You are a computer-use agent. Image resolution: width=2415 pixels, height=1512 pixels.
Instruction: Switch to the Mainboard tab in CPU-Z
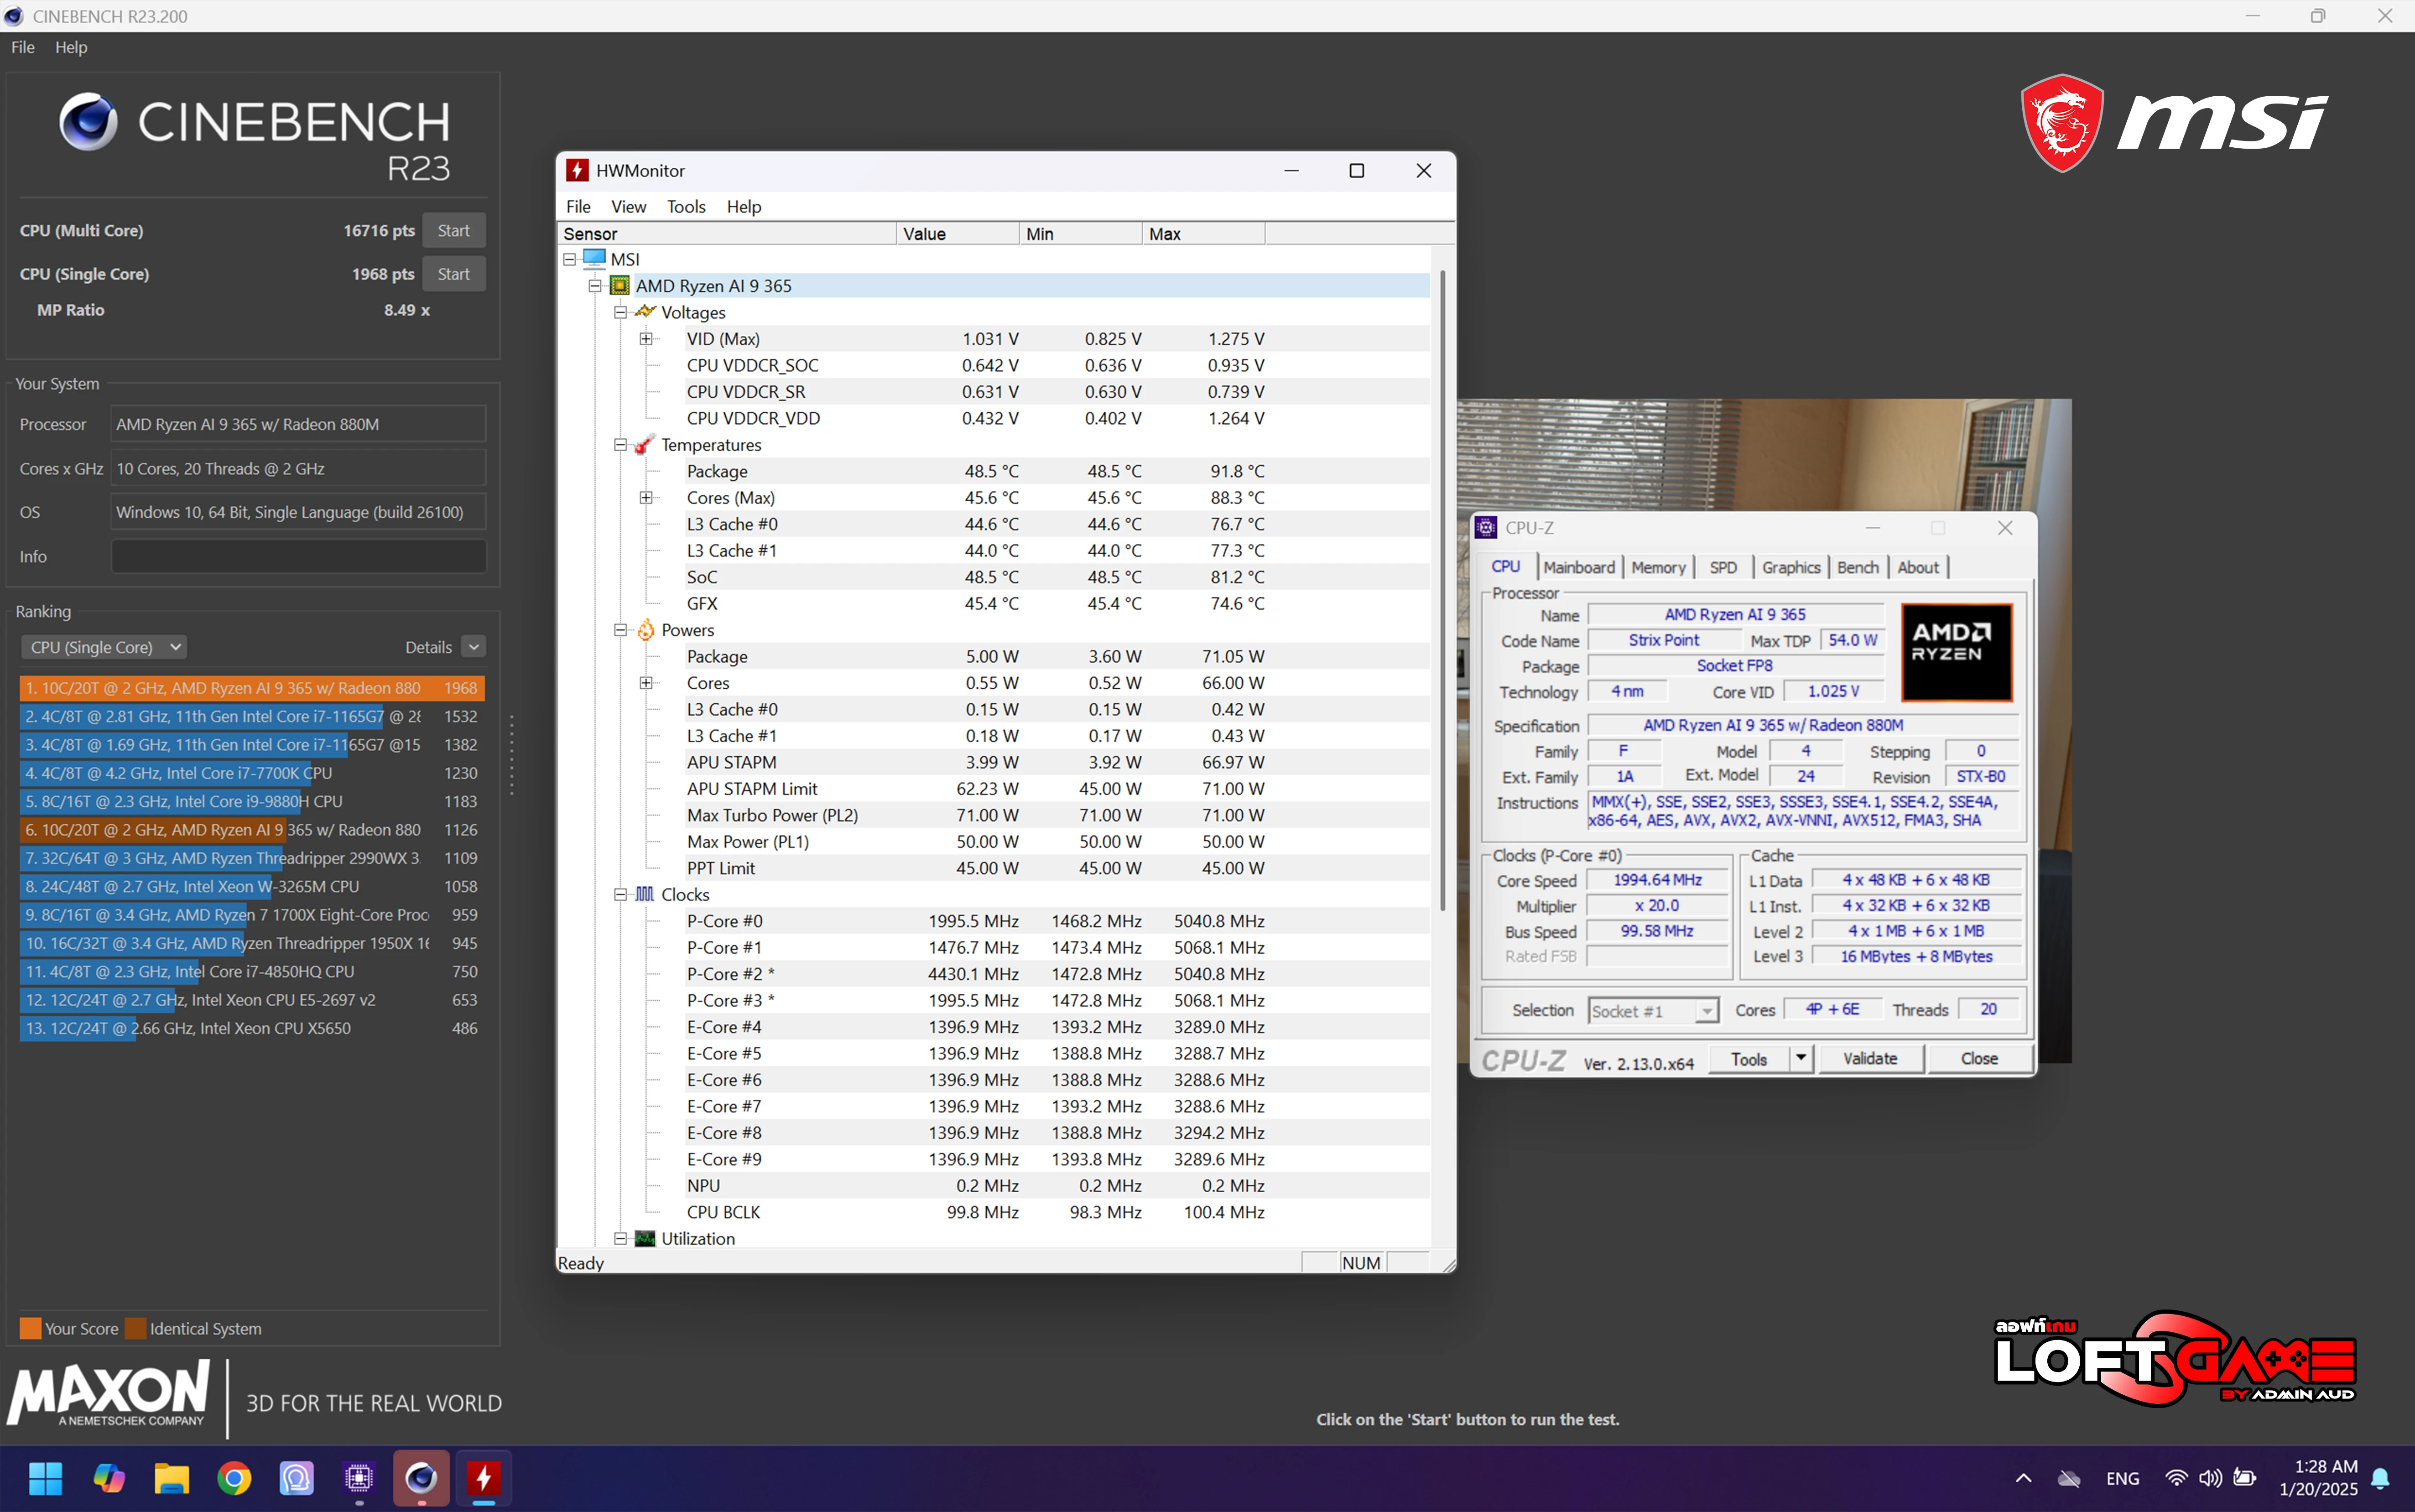pos(1578,567)
